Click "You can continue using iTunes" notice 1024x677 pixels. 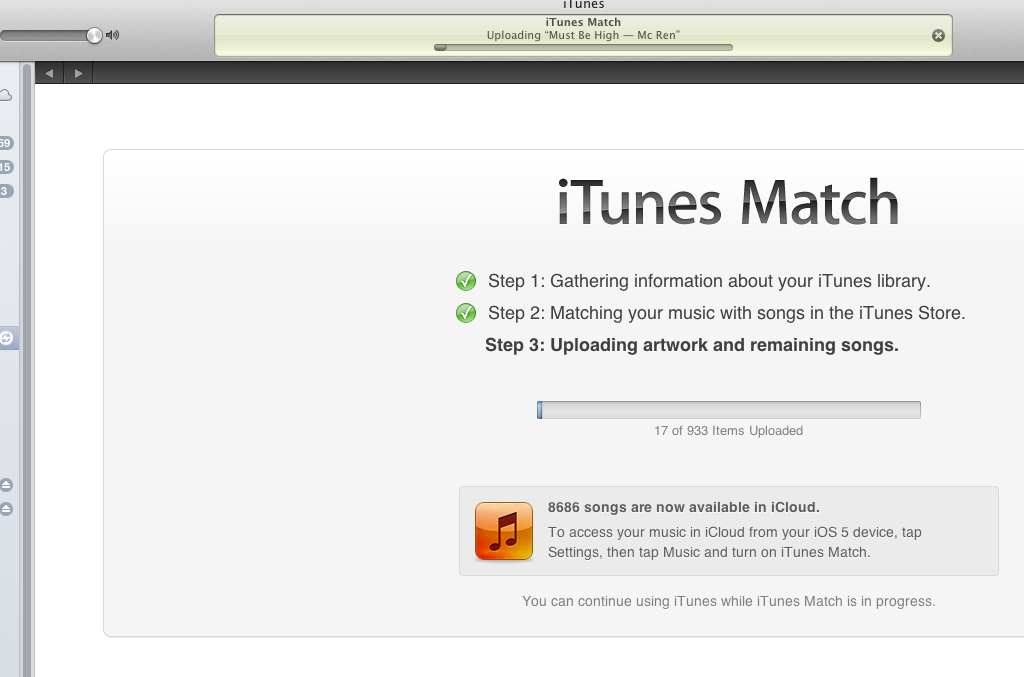point(729,601)
